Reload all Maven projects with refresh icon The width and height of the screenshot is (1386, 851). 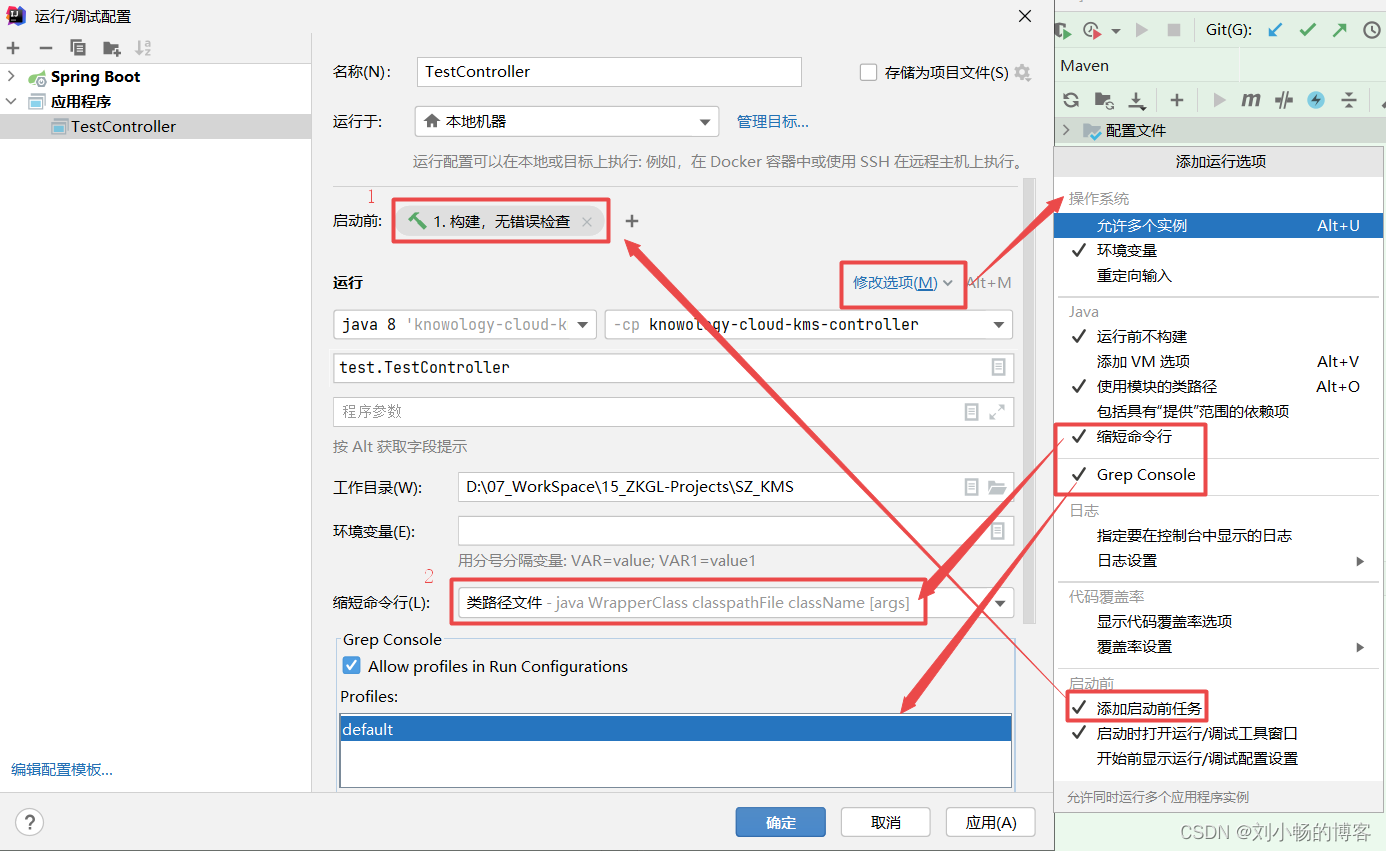1070,100
